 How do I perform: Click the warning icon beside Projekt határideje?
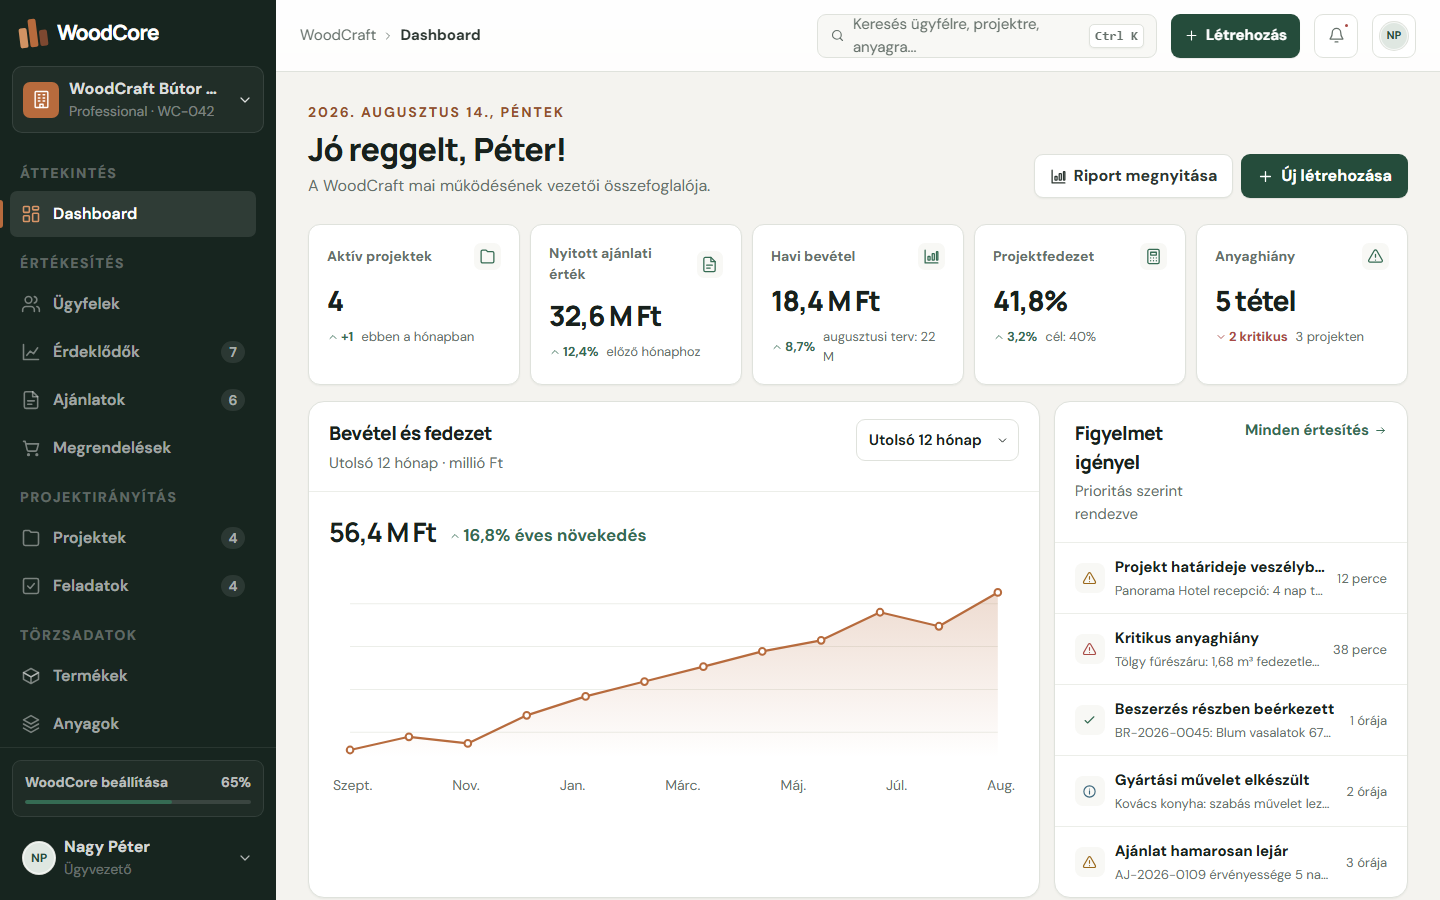point(1089,578)
